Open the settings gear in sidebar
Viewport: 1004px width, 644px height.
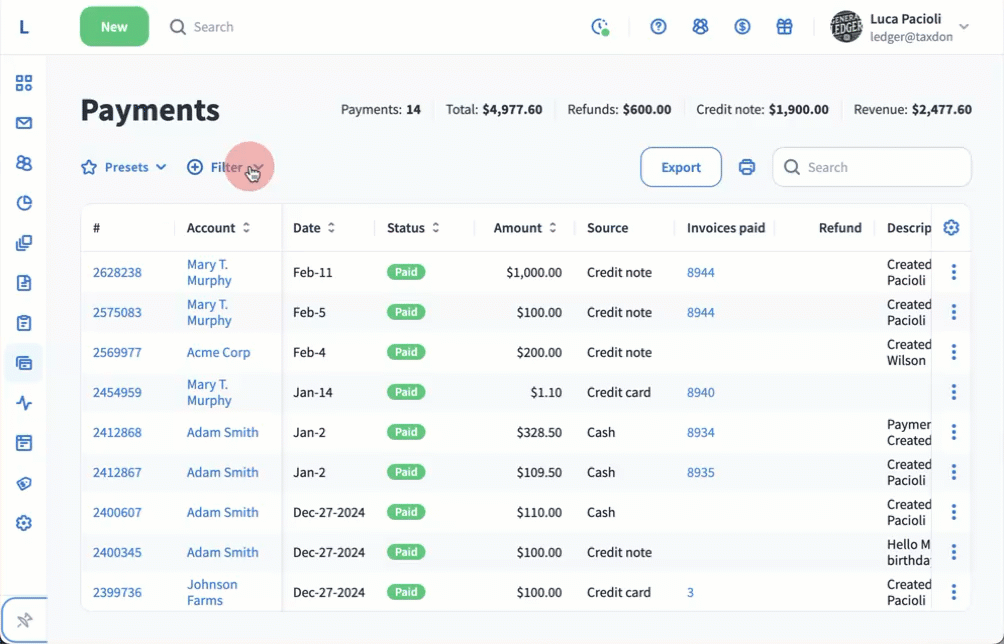(x=24, y=523)
